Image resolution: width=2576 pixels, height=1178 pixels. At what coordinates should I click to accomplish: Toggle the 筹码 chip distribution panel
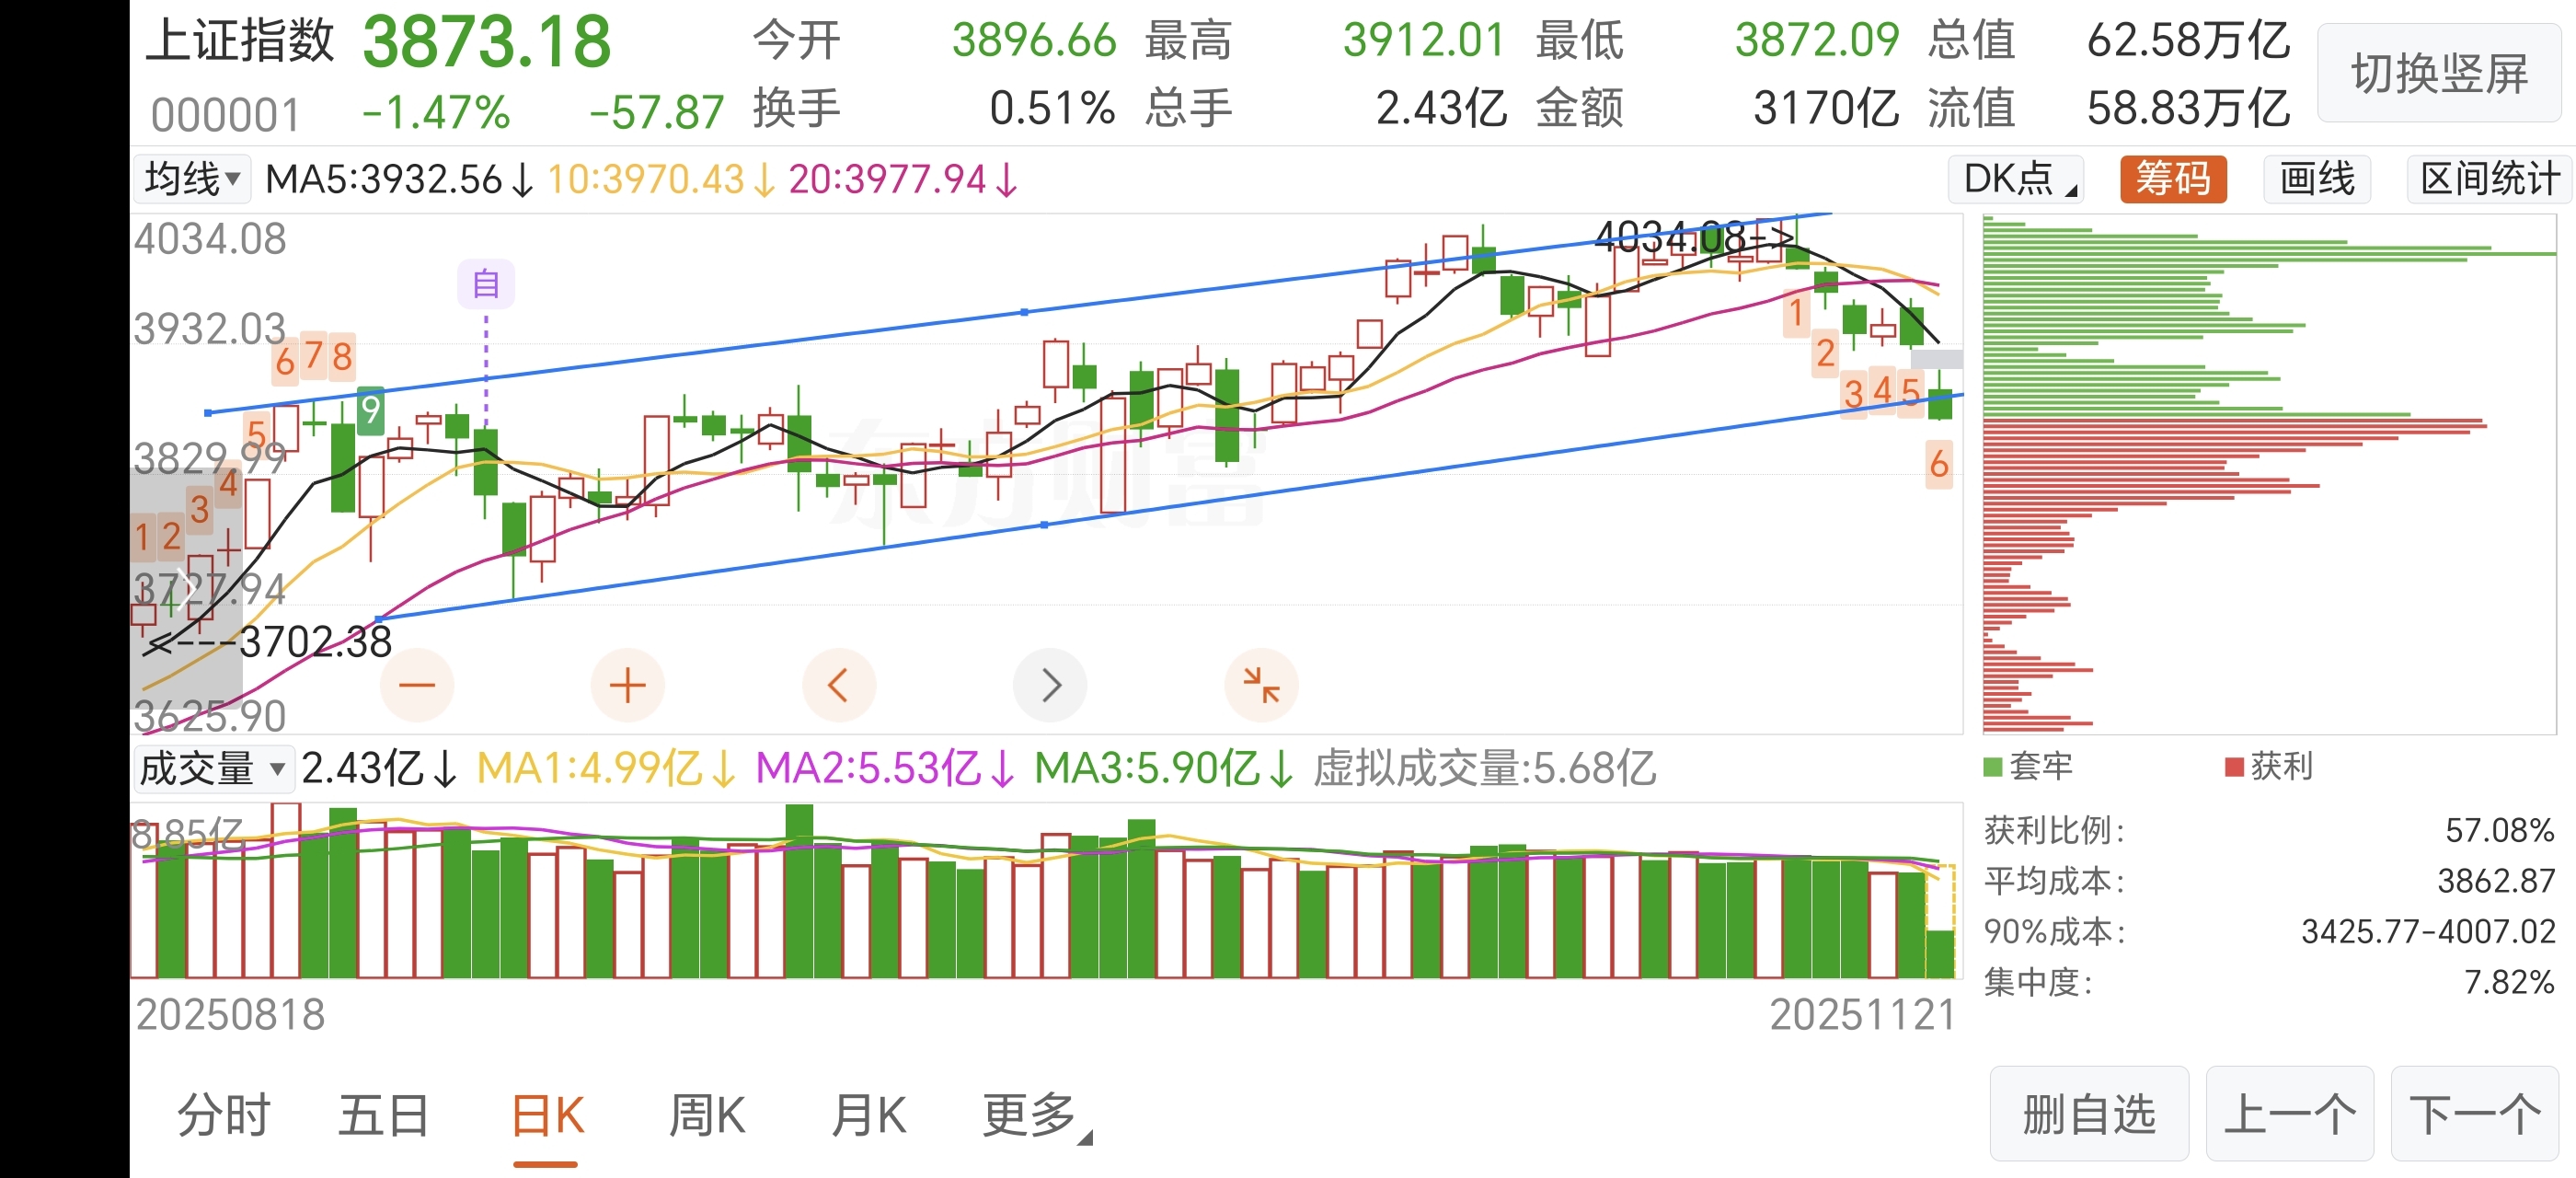pyautogui.click(x=2172, y=180)
